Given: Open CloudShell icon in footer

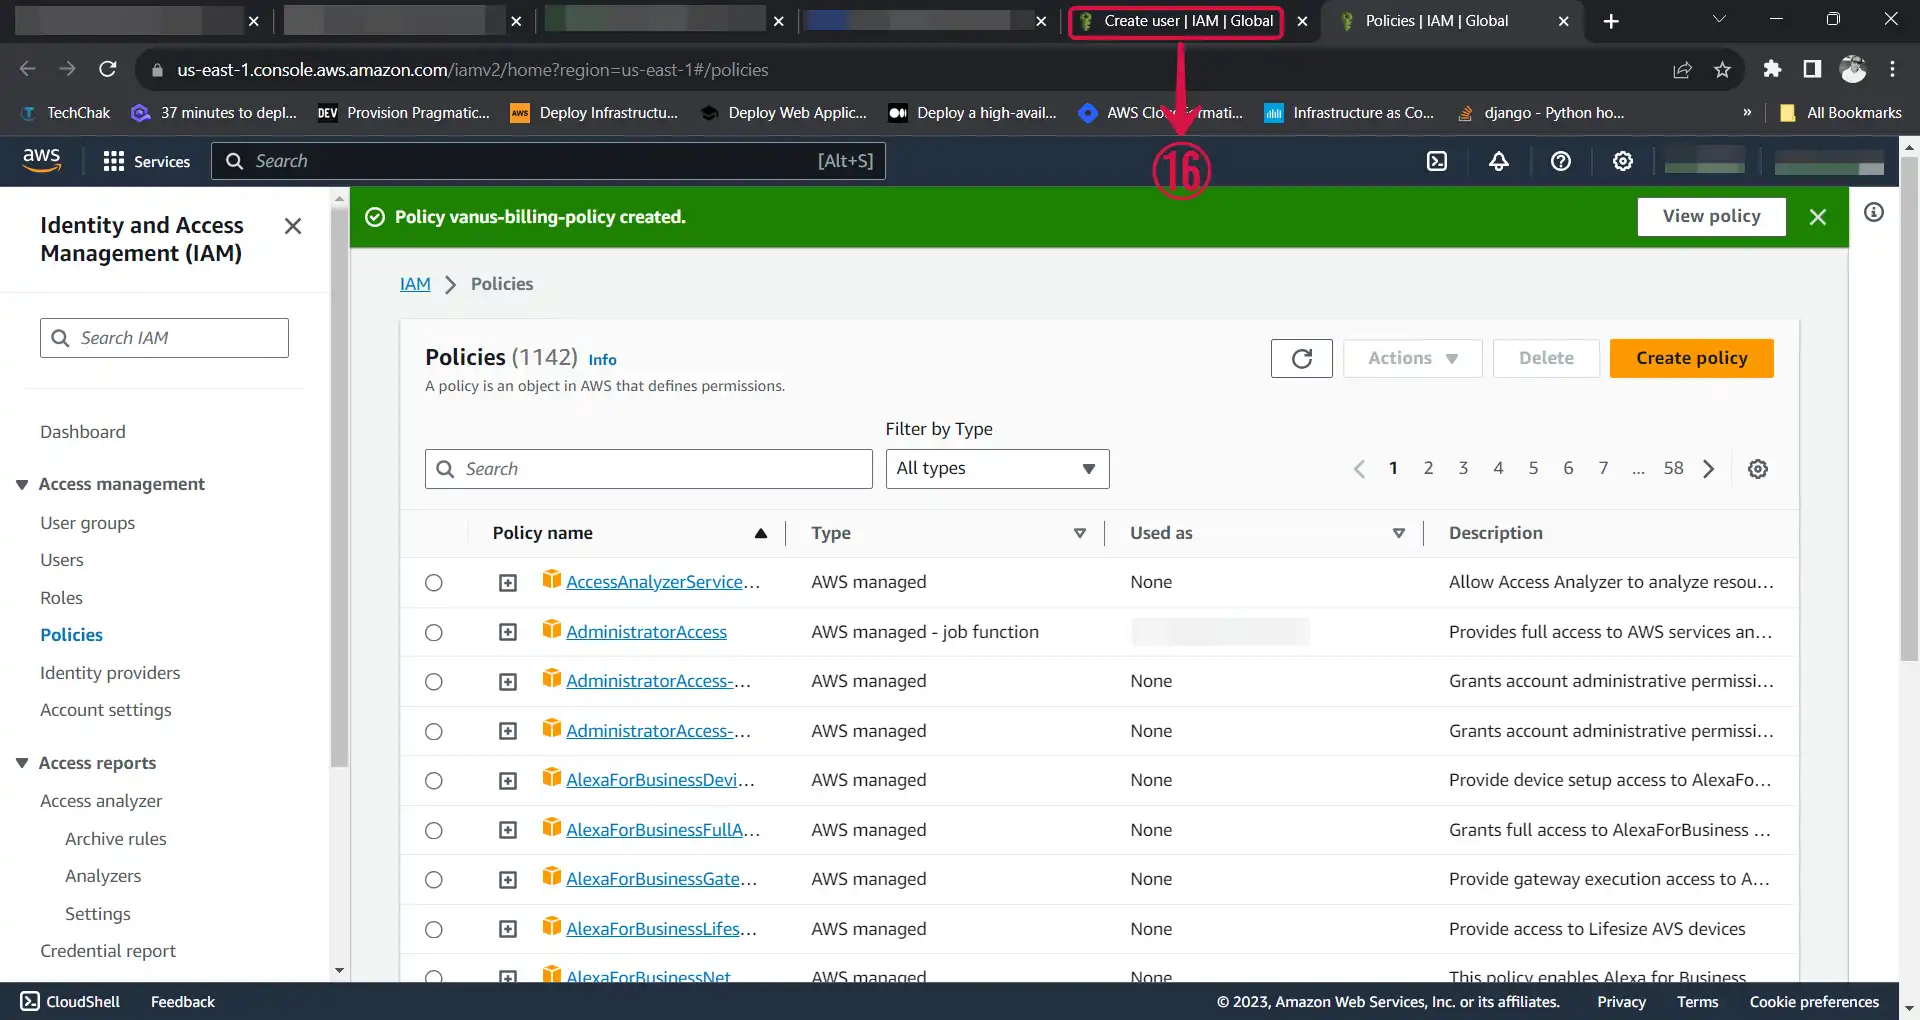Looking at the screenshot, I should tap(30, 1001).
